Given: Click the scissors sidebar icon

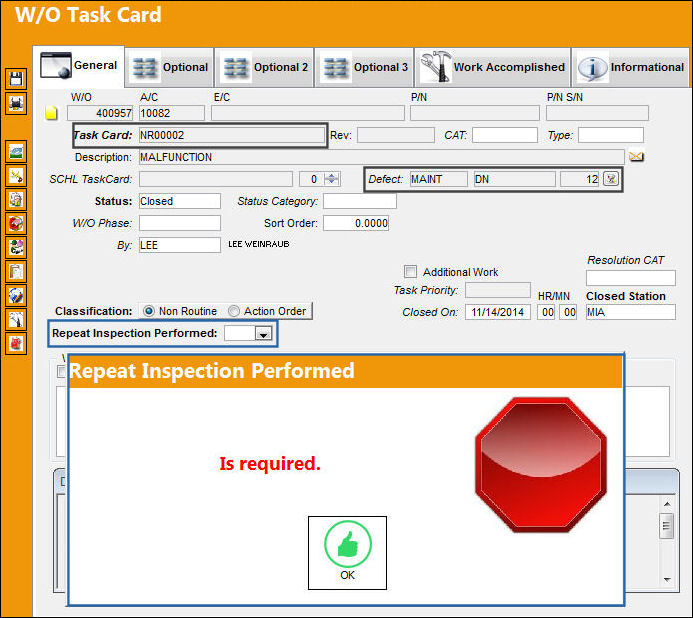Looking at the screenshot, I should [x=16, y=175].
